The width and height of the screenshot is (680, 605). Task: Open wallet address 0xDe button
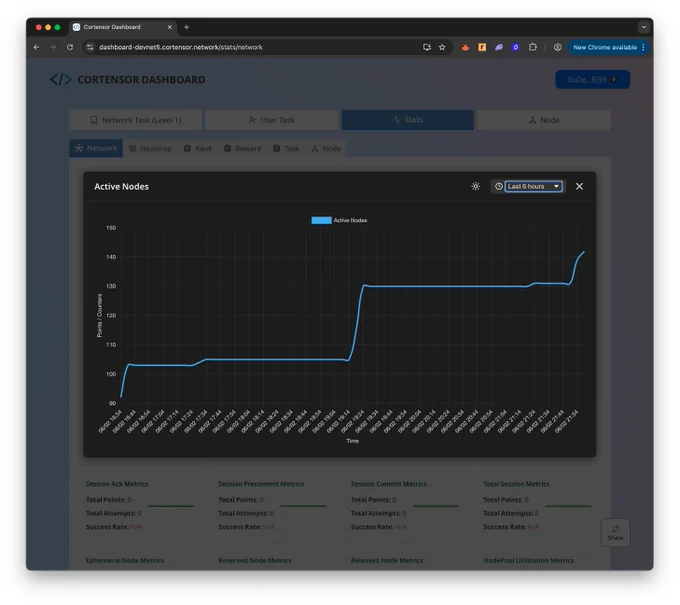pyautogui.click(x=592, y=80)
